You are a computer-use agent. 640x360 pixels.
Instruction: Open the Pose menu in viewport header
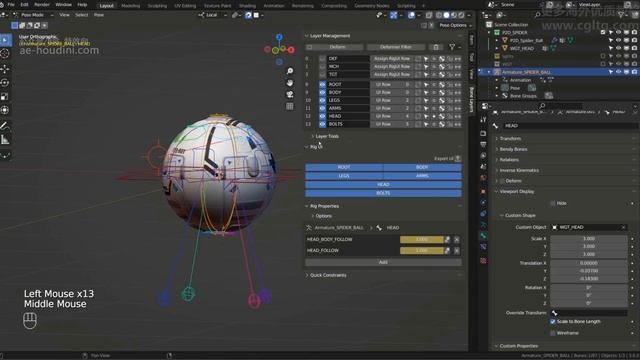point(99,15)
